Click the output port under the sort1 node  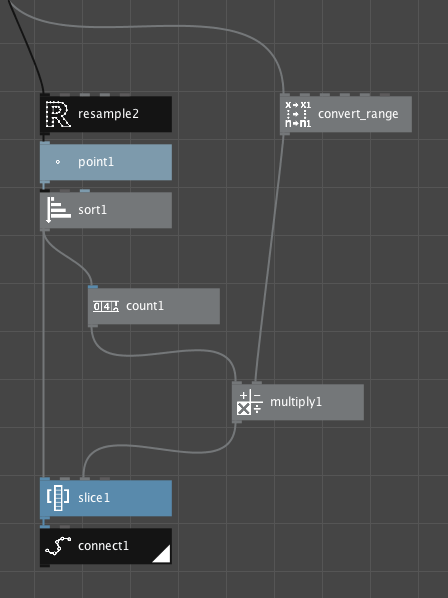pos(45,230)
